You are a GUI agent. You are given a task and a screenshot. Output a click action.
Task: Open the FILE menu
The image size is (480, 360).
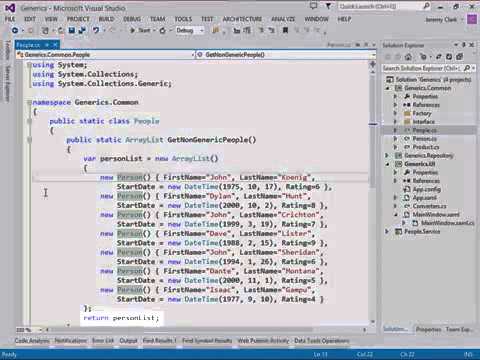[10, 19]
